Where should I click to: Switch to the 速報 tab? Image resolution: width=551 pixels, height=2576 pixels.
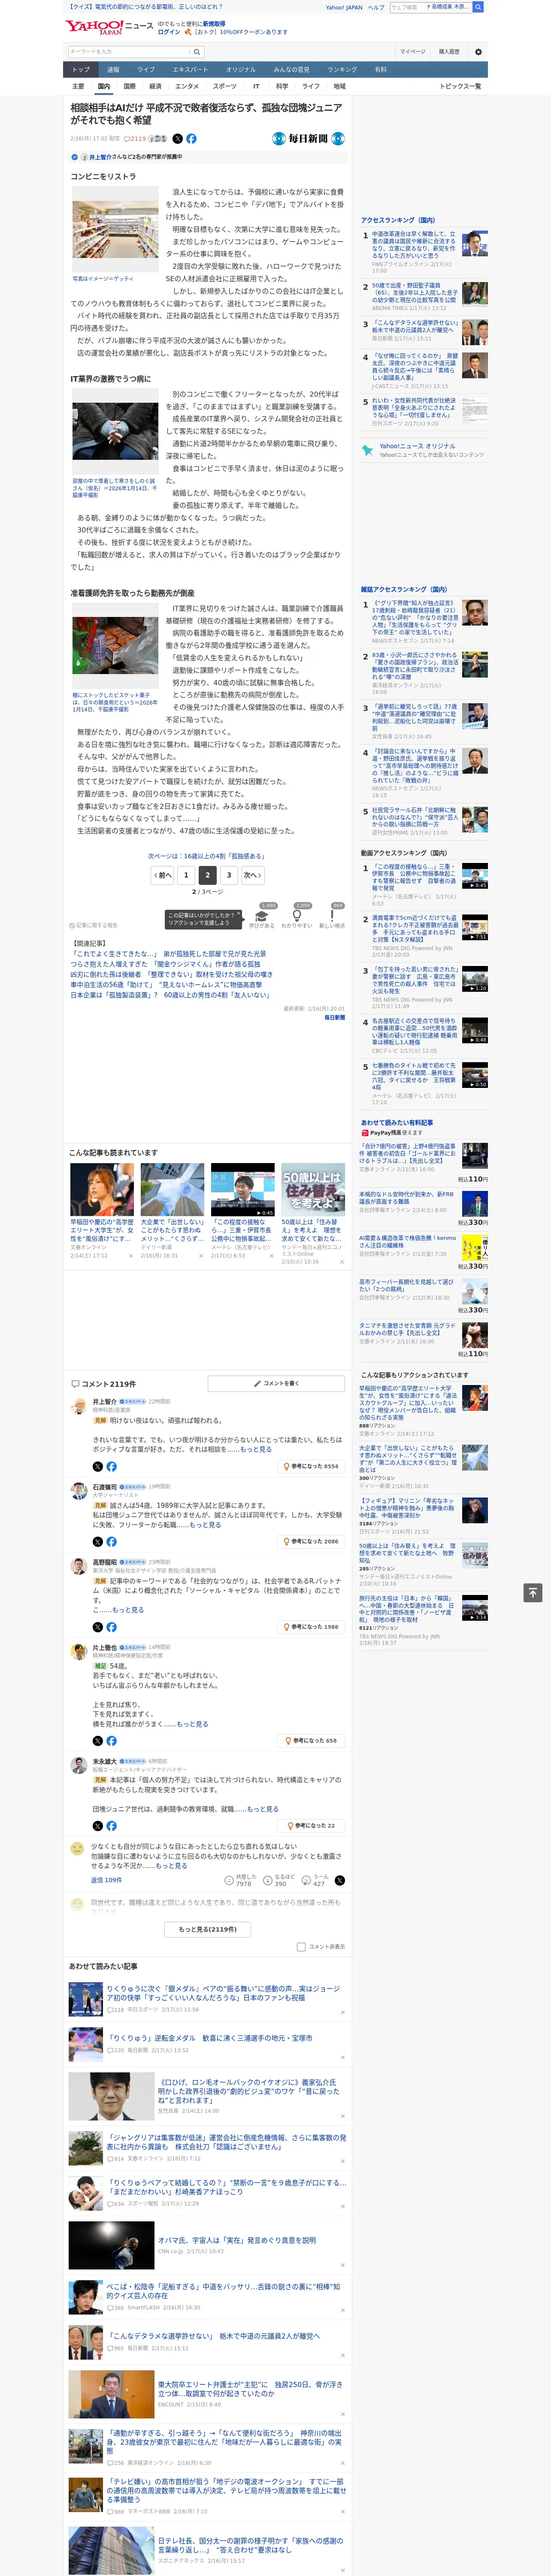(x=113, y=69)
